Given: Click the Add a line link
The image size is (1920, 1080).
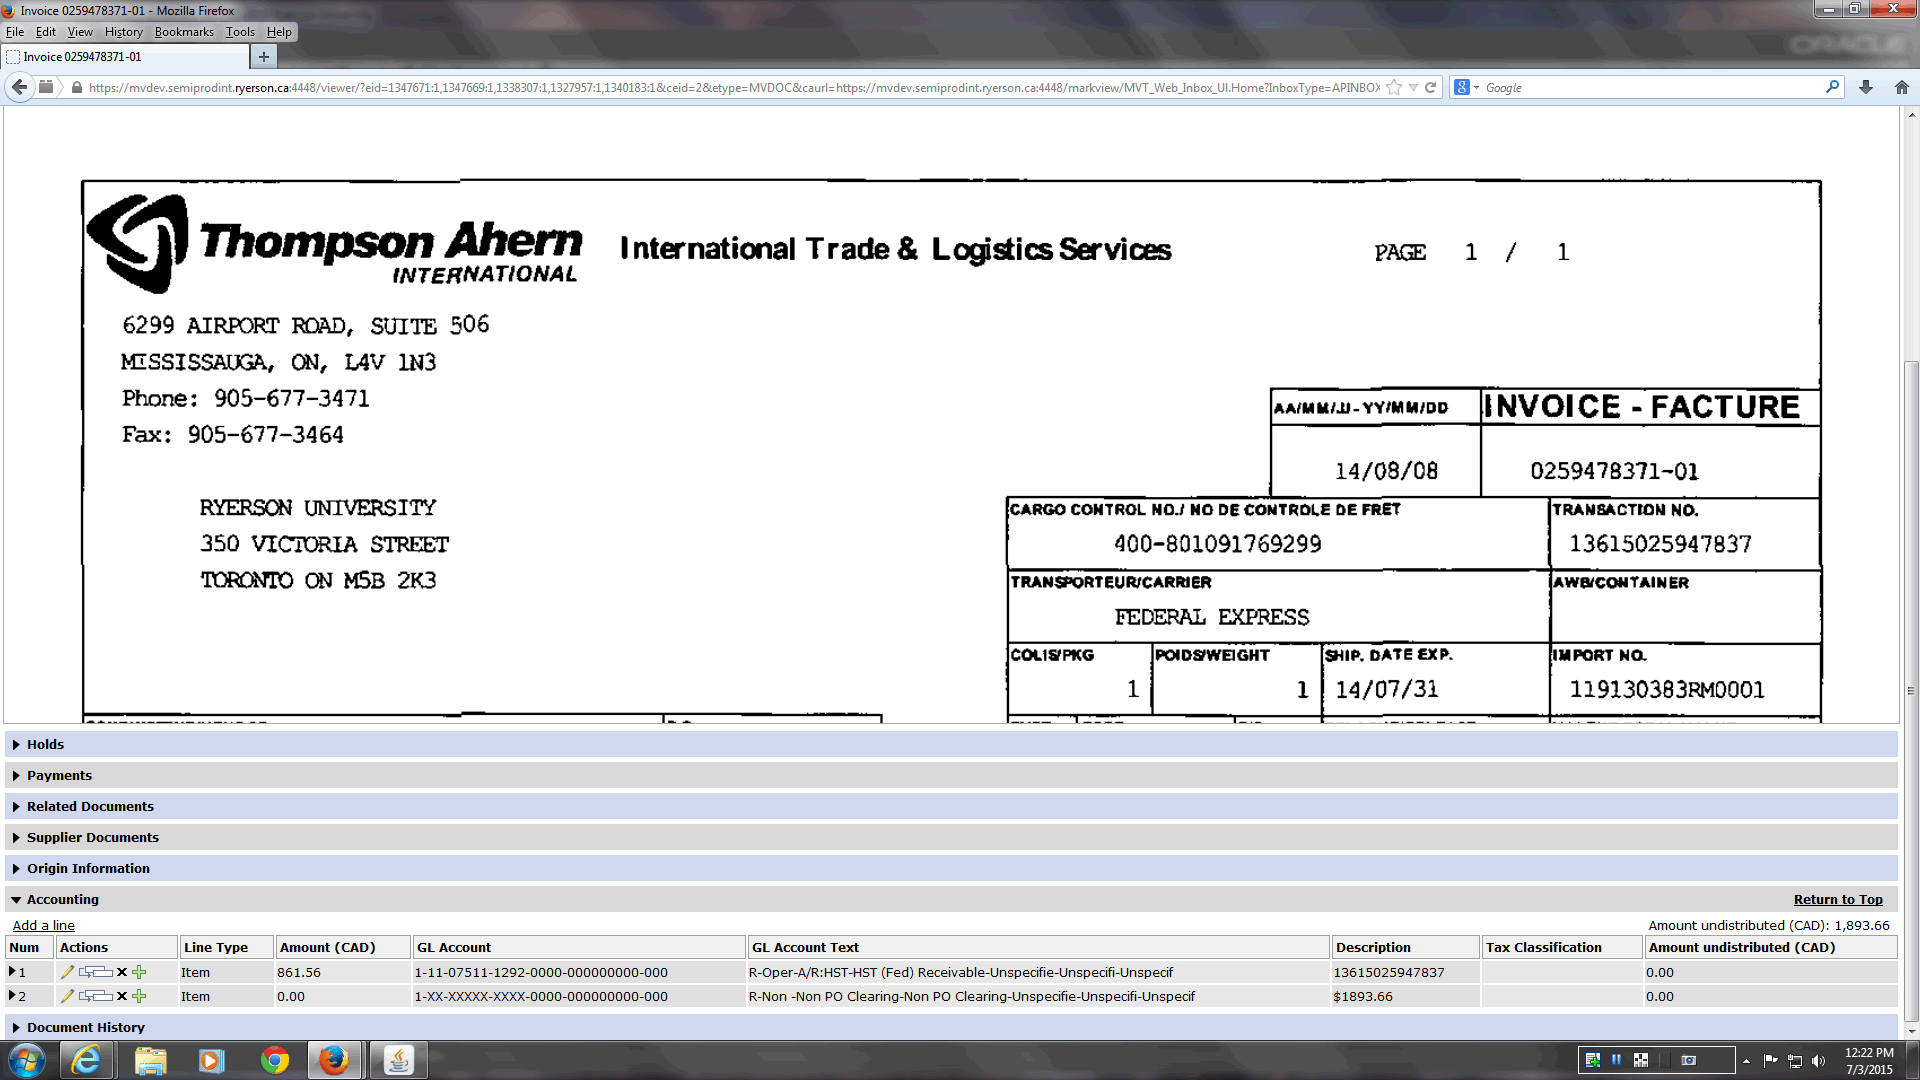Looking at the screenshot, I should click(x=43, y=926).
